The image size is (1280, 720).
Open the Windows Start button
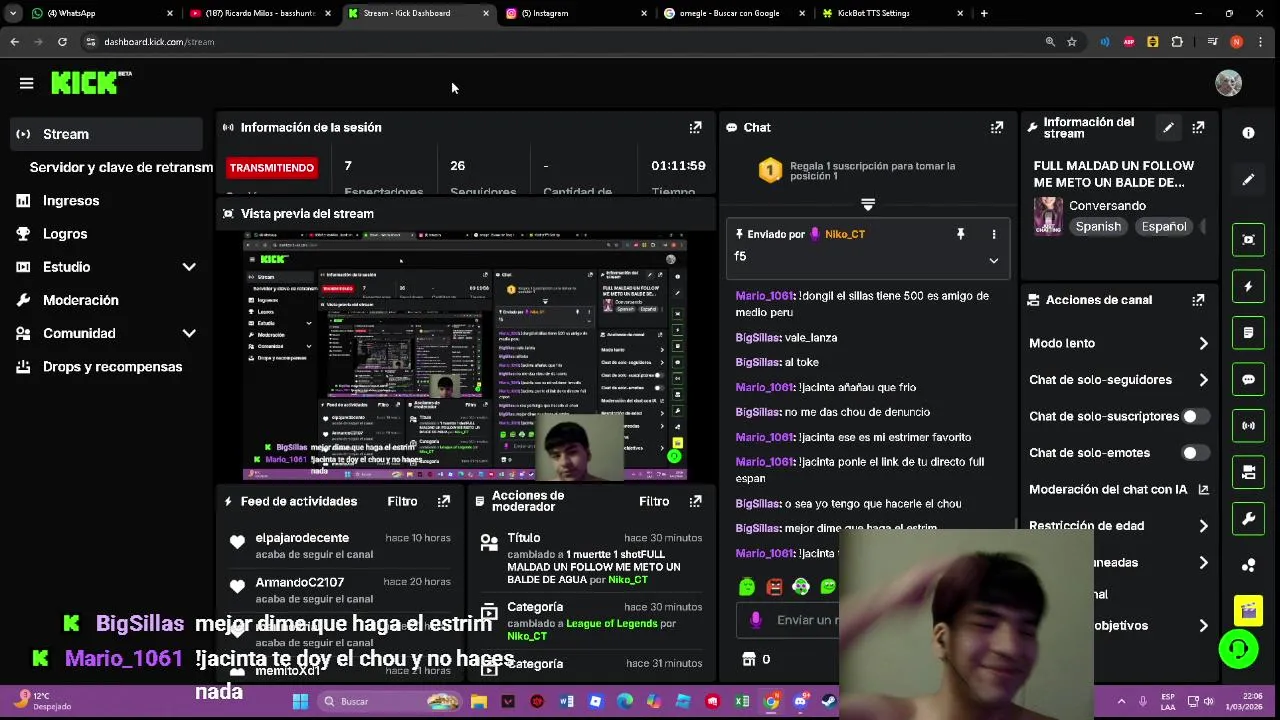pyautogui.click(x=300, y=701)
